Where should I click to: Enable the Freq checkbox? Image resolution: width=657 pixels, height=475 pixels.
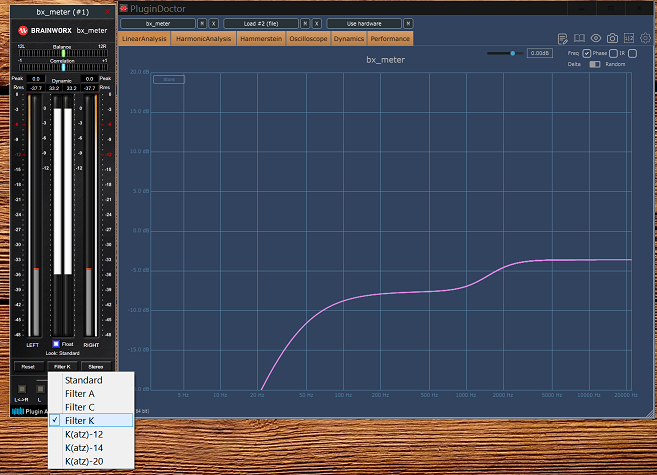coord(587,53)
